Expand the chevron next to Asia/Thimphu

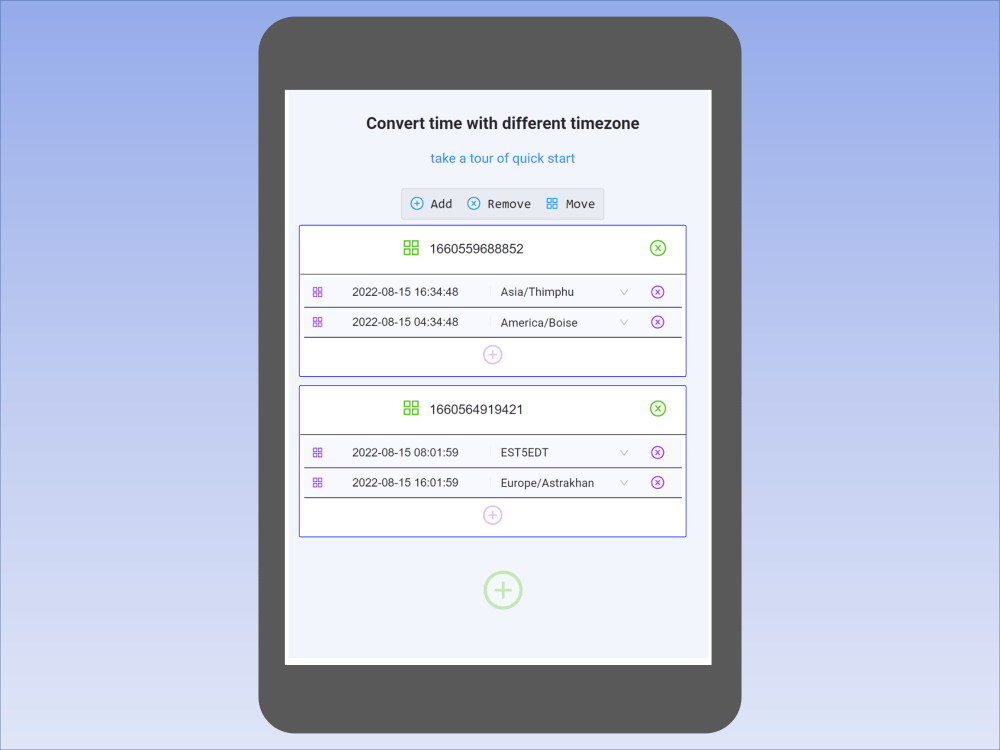(624, 292)
